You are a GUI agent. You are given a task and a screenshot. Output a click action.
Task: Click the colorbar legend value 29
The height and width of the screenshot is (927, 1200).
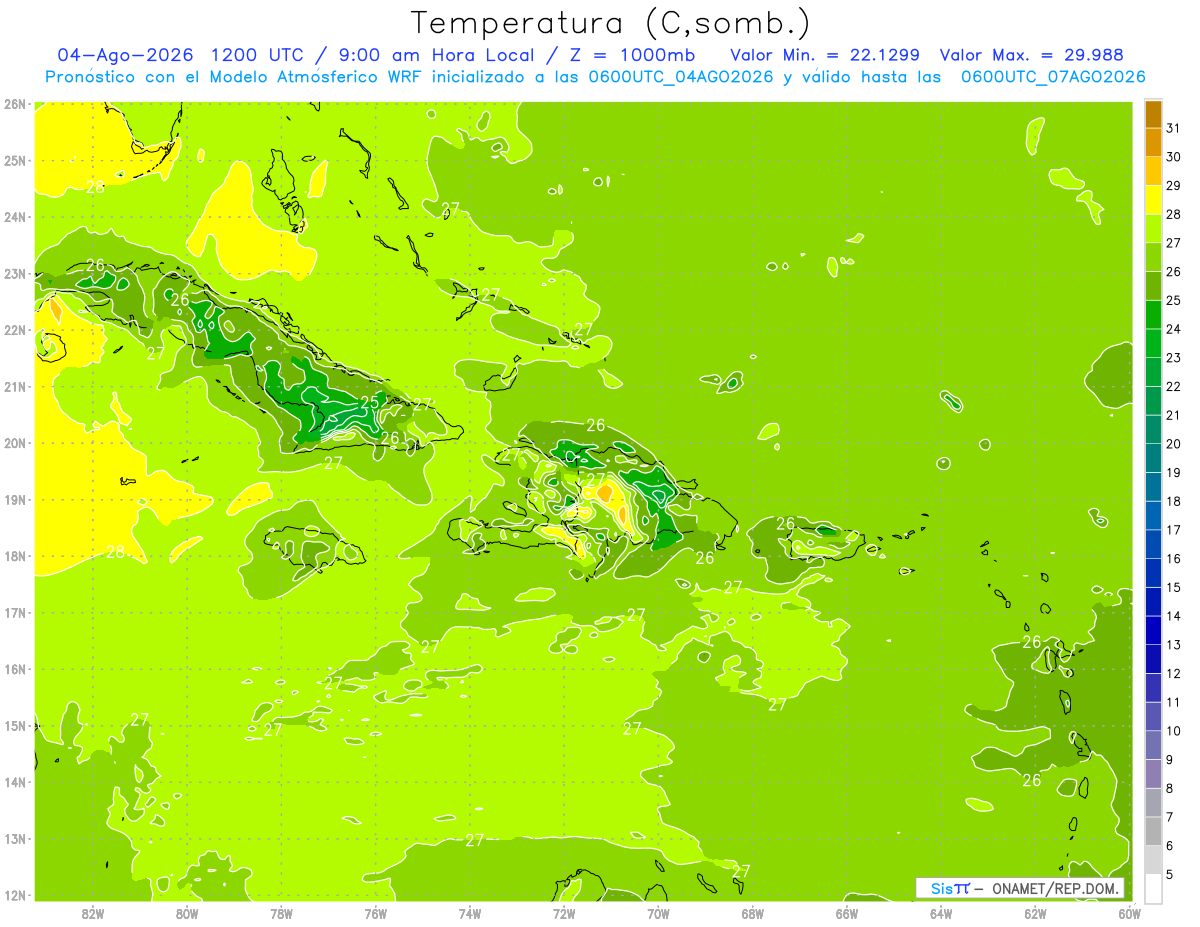pyautogui.click(x=1173, y=186)
